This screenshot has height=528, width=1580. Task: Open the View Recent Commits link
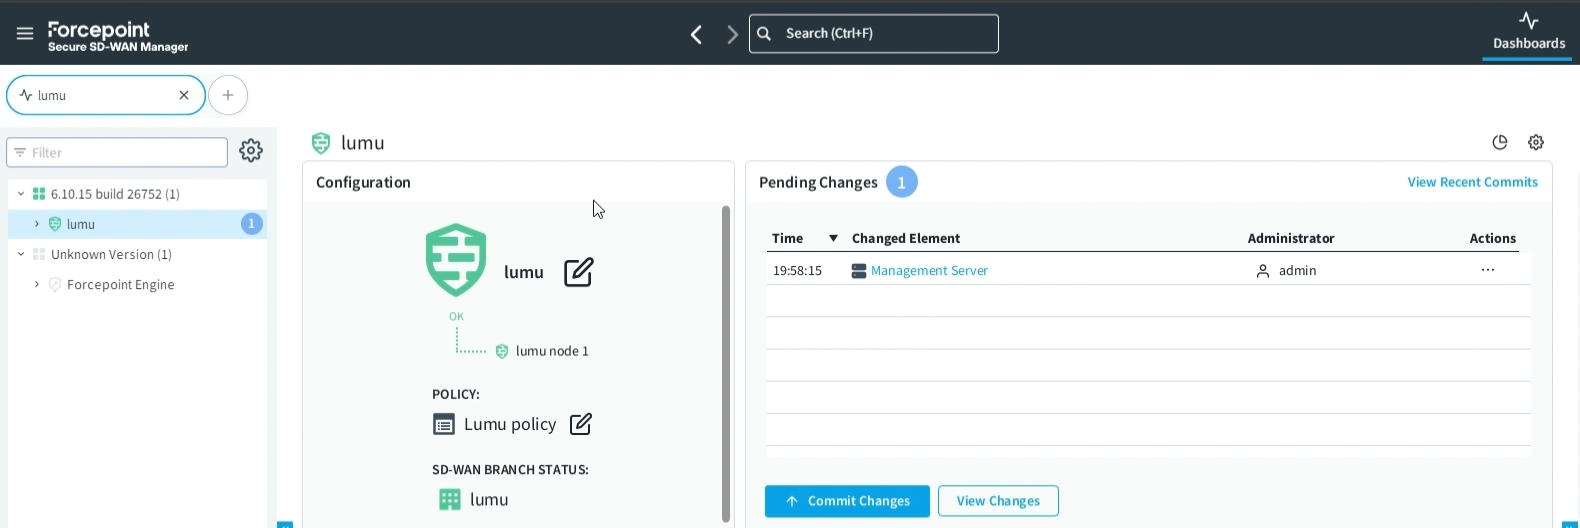pos(1472,182)
